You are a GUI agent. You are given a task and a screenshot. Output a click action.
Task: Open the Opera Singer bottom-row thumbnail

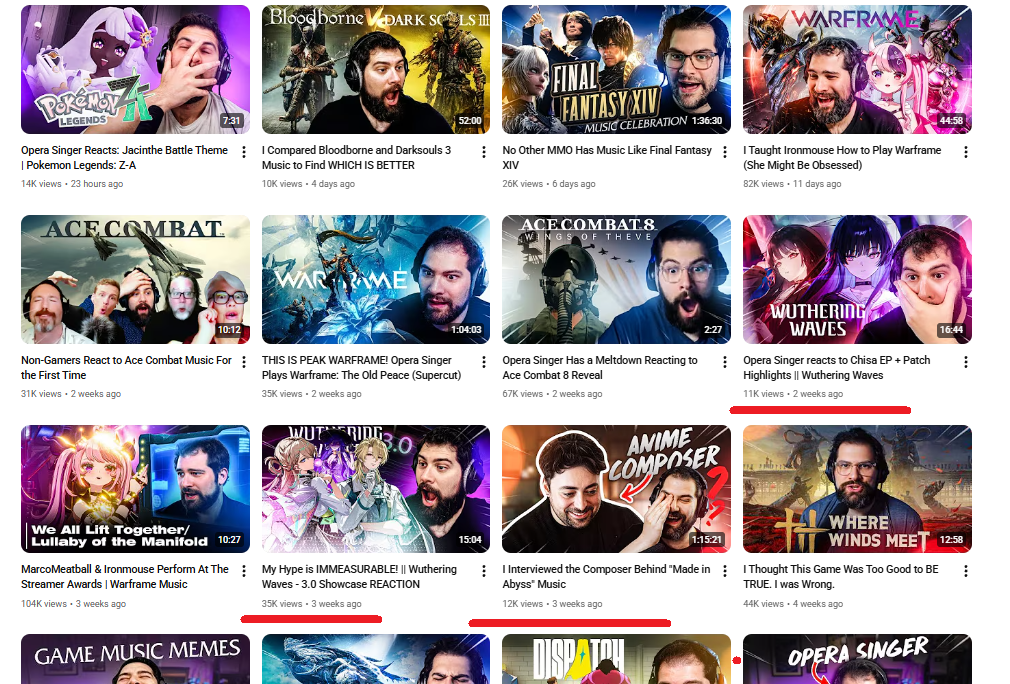coord(857,659)
